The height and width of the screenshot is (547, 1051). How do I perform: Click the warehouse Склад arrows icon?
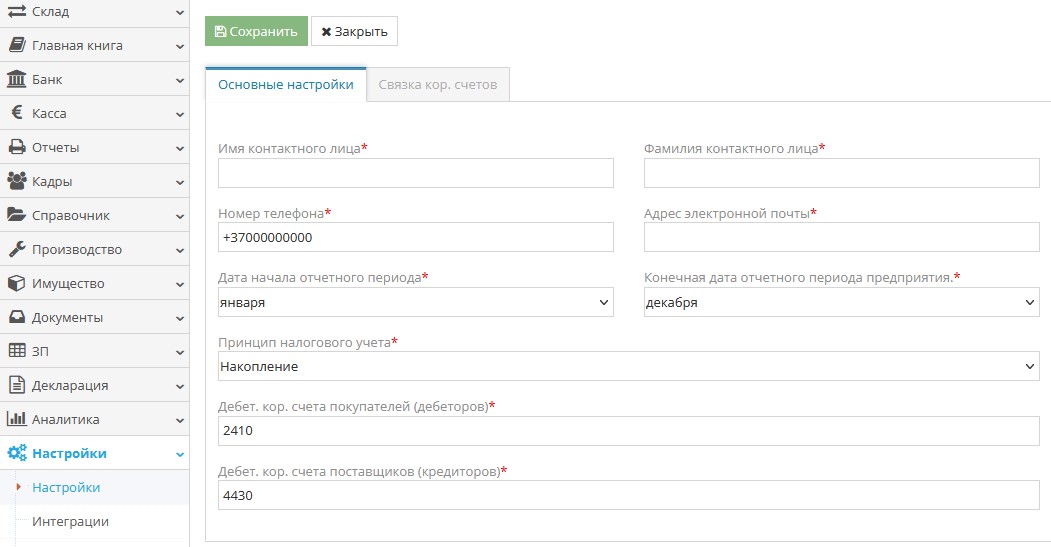pyautogui.click(x=16, y=12)
